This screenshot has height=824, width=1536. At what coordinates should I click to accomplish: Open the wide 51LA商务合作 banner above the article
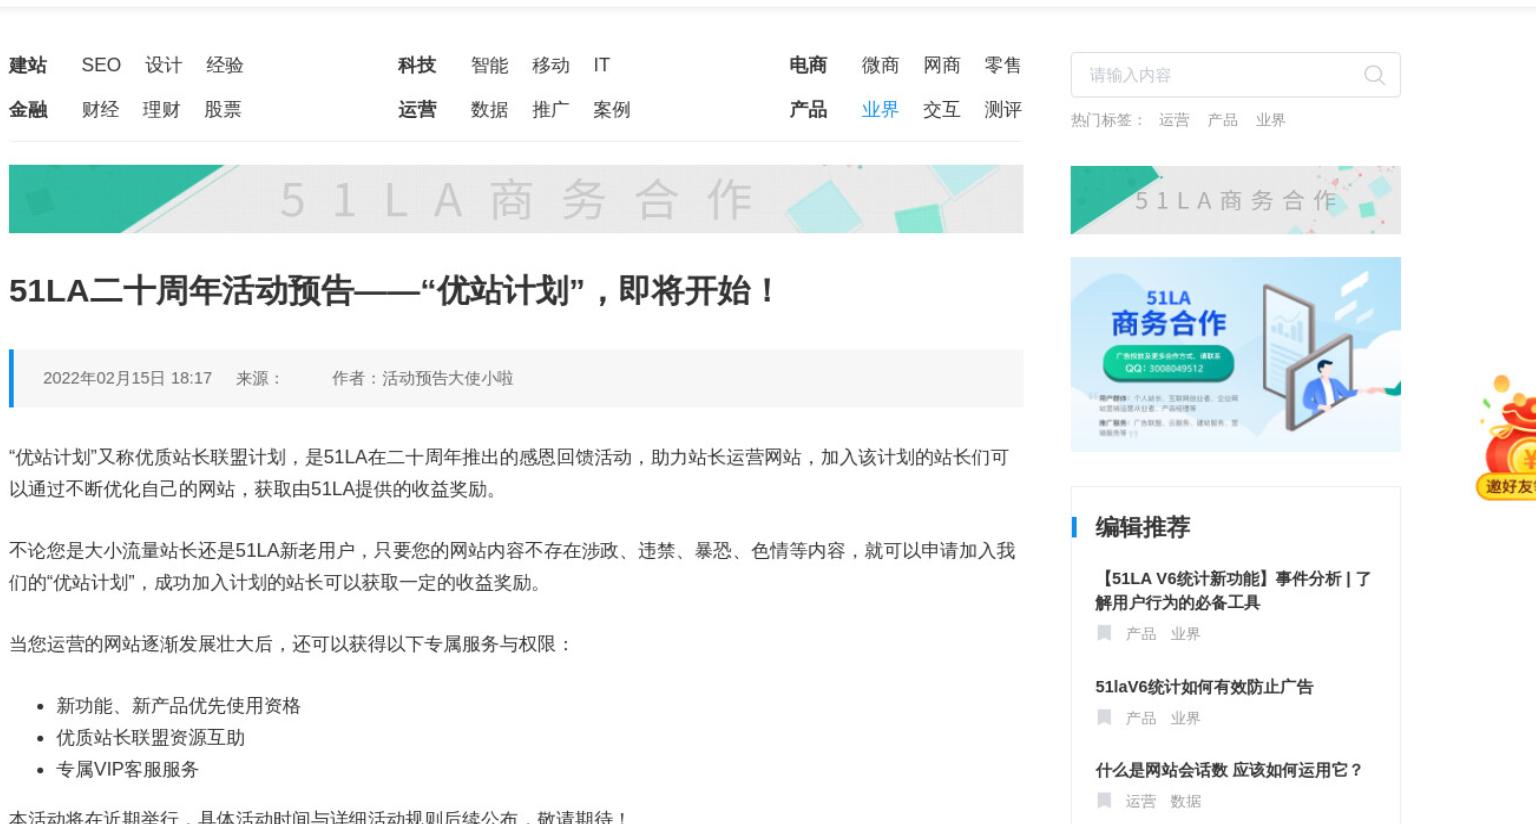[516, 200]
